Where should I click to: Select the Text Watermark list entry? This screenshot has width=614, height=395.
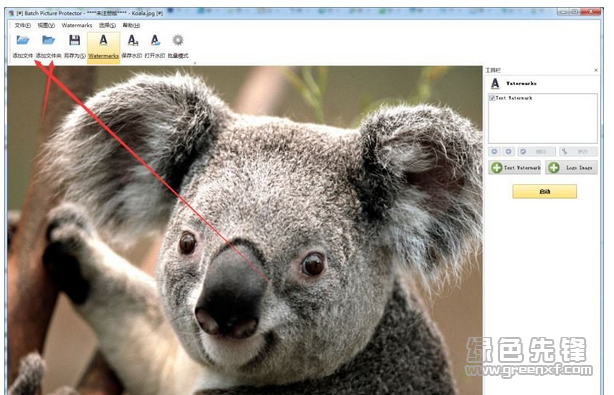coord(514,98)
